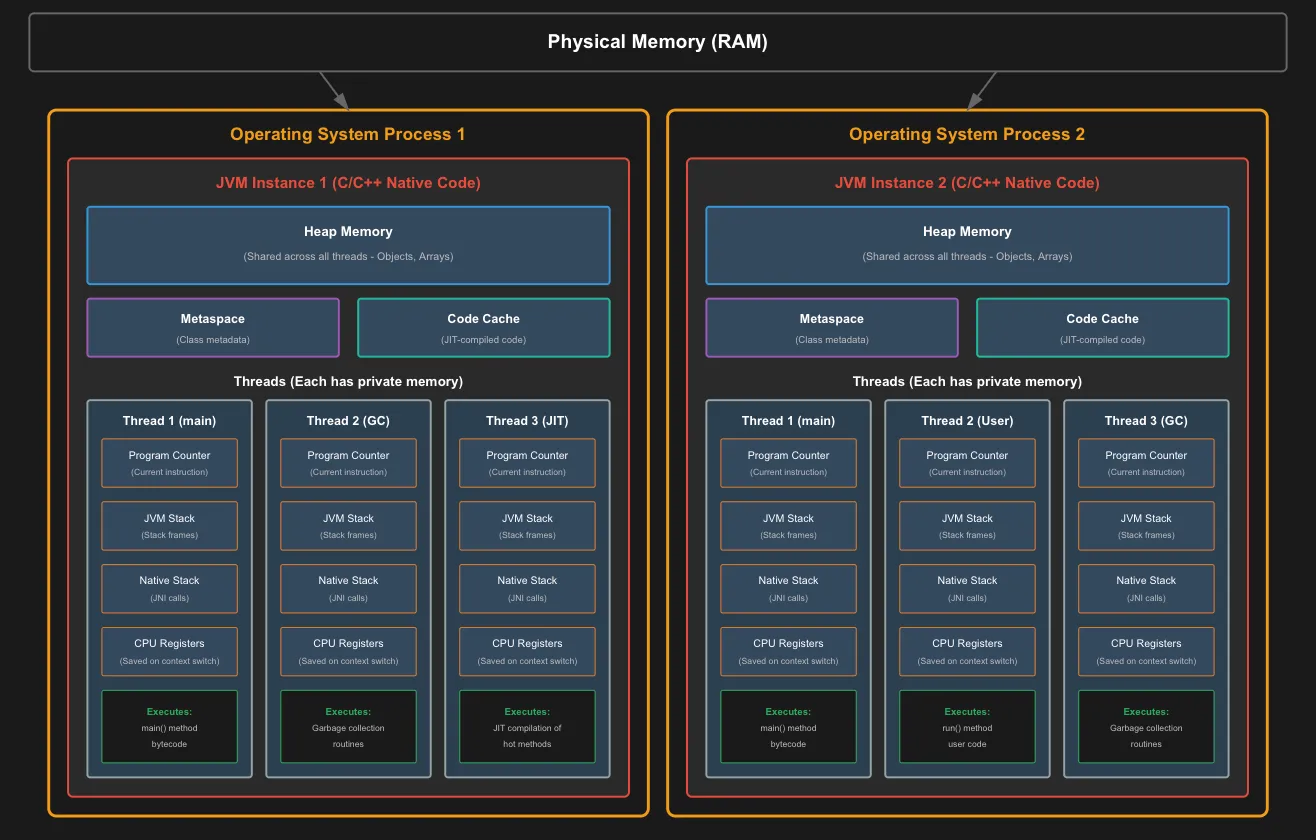Viewport: 1316px width, 840px height.
Task: Choose Program Counter under Thread 2 (GC)
Action: tap(348, 463)
